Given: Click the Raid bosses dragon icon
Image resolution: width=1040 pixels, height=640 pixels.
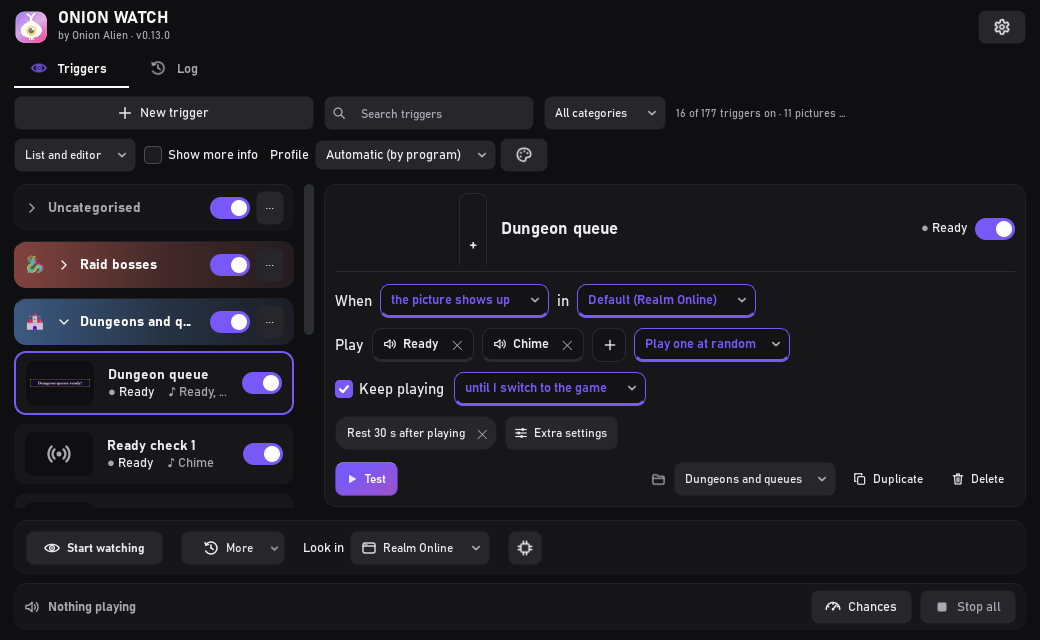Looking at the screenshot, I should point(34,265).
